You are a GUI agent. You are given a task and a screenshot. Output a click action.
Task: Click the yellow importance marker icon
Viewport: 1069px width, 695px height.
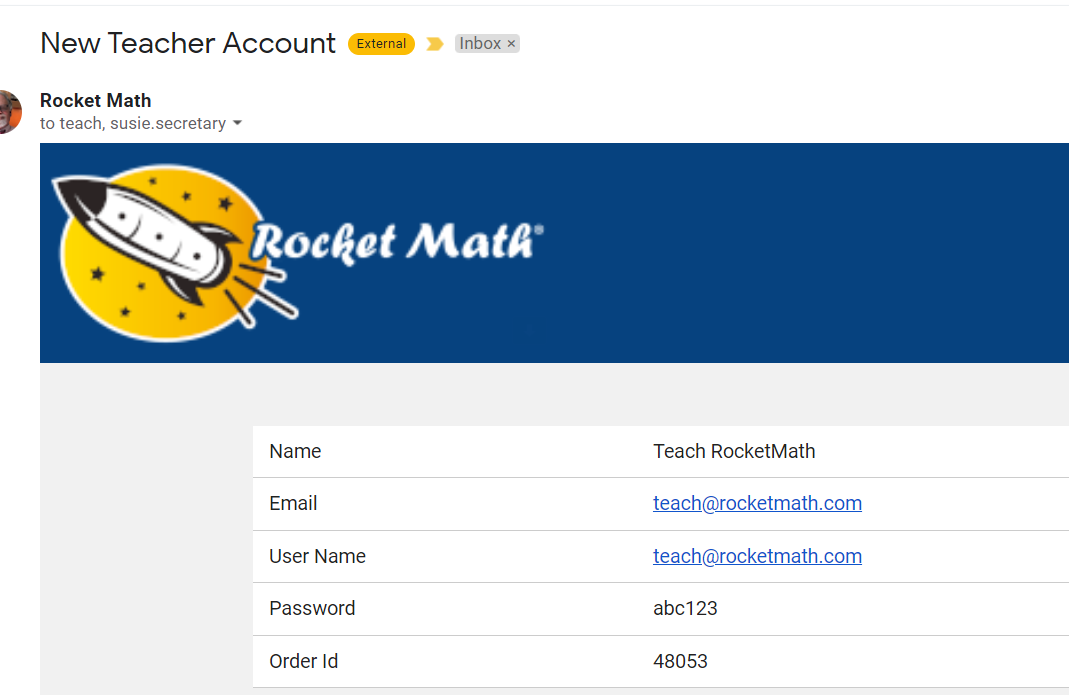tap(435, 44)
